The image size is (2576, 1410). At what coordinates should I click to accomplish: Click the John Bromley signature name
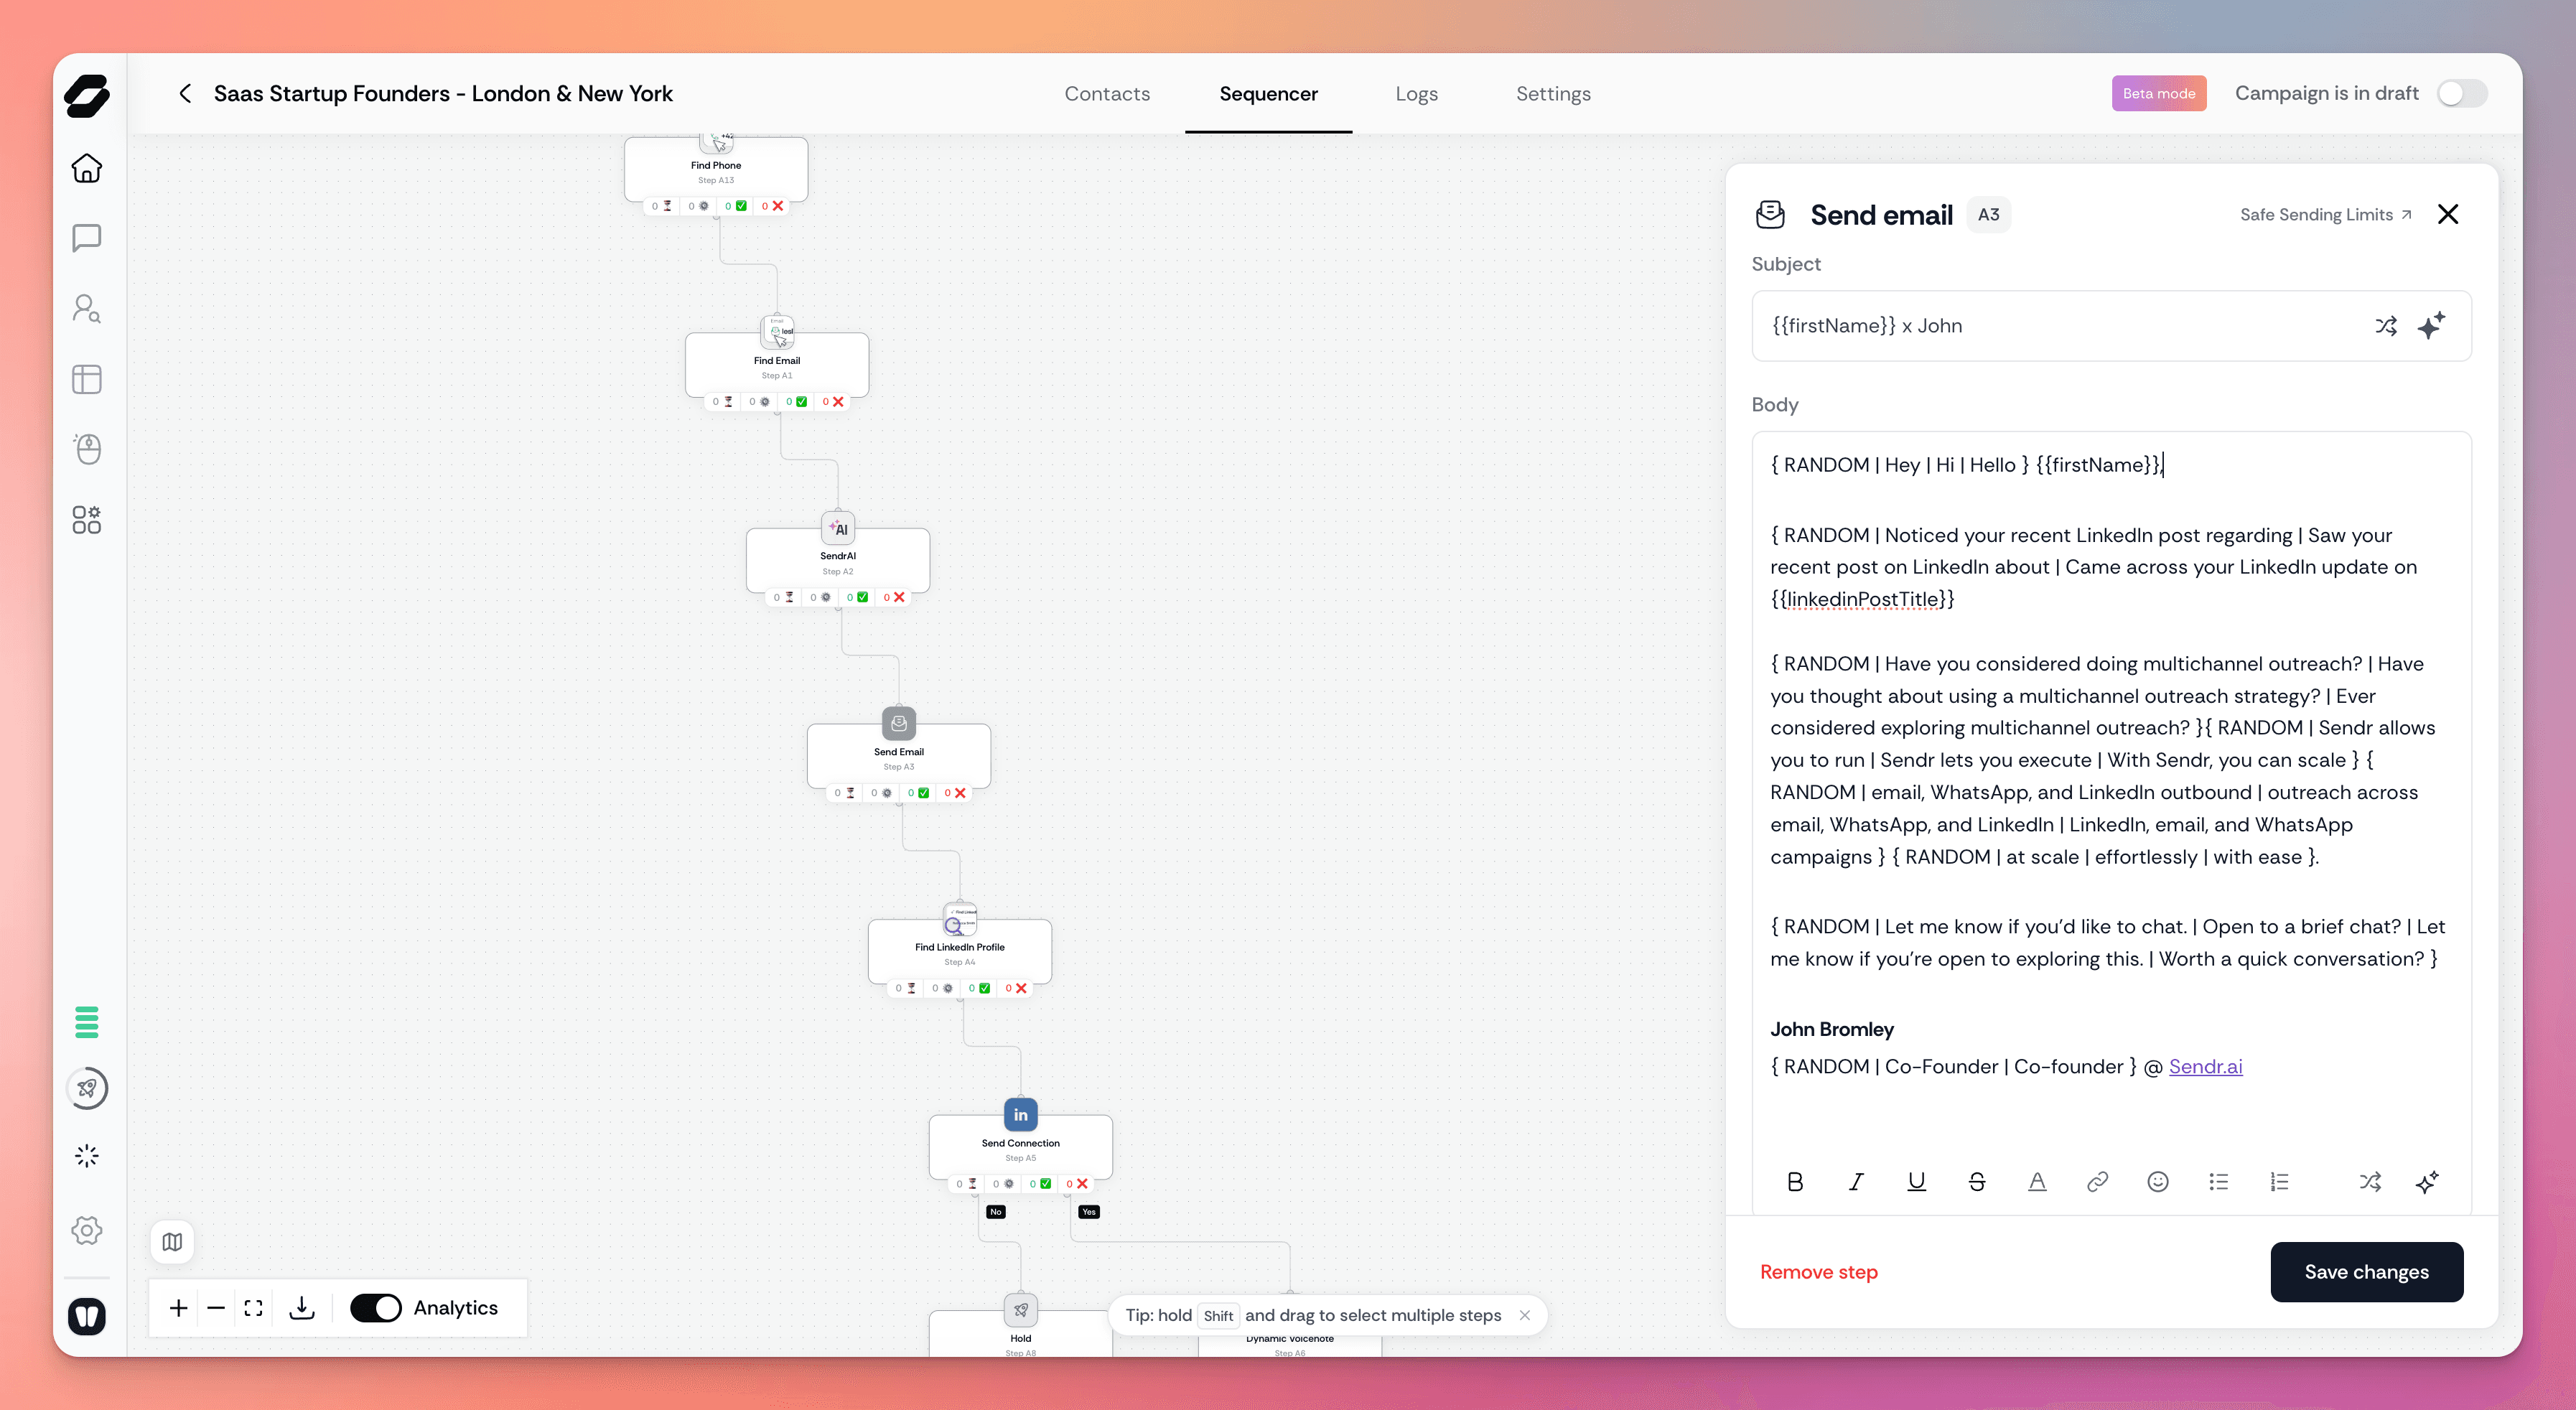click(1832, 1029)
